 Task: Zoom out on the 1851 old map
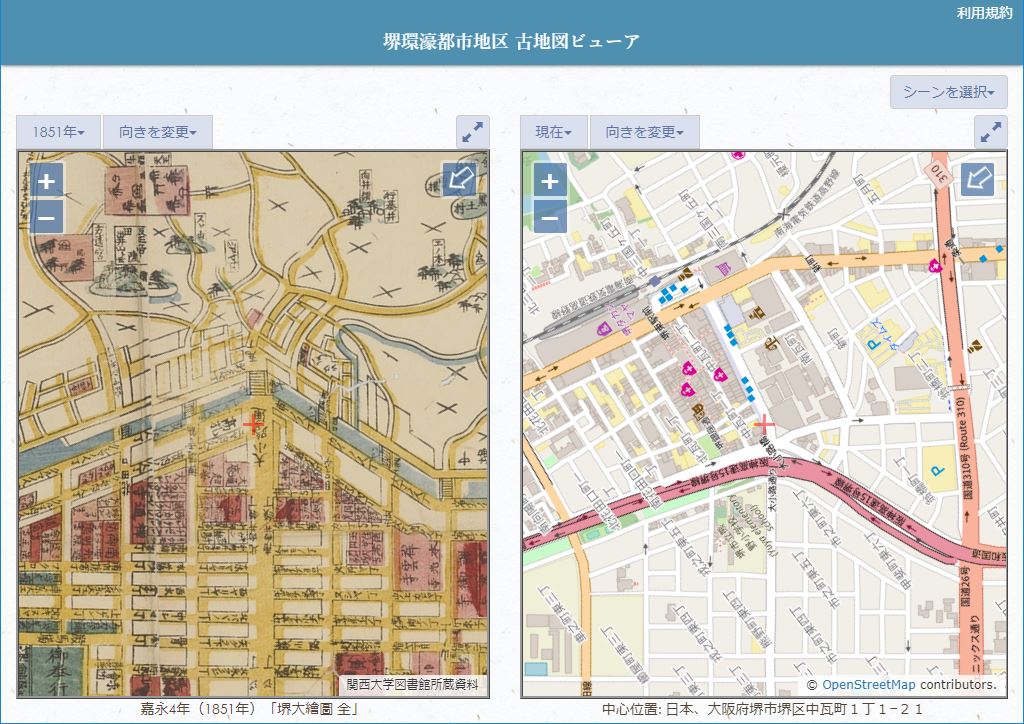46,217
